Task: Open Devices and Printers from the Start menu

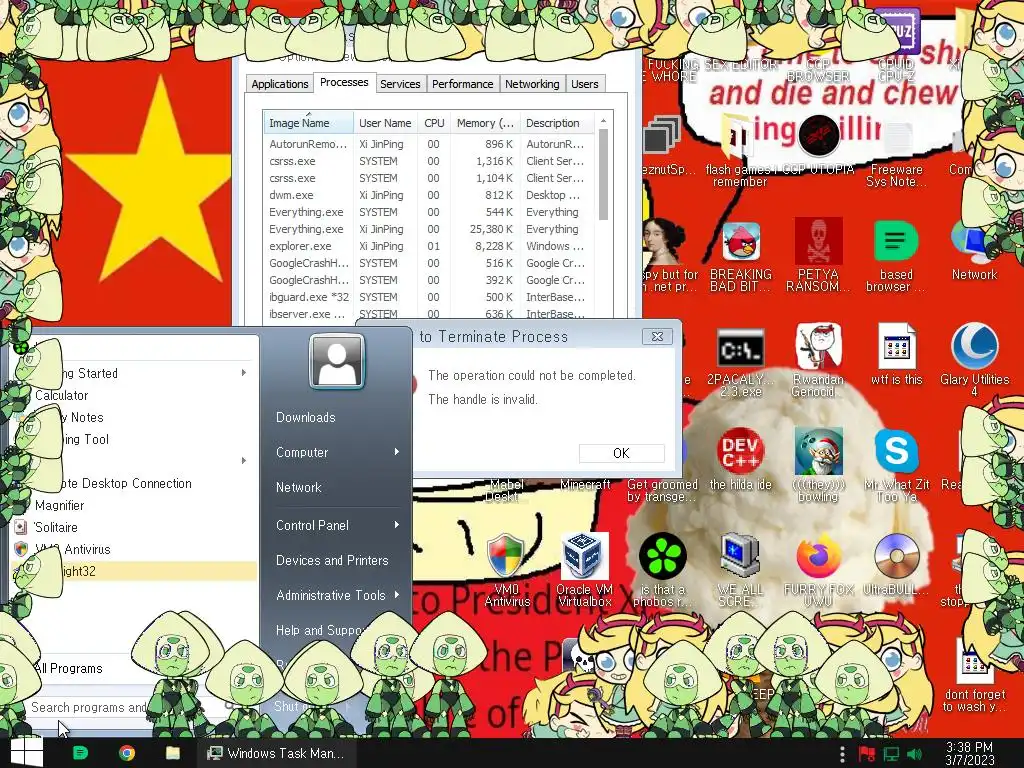Action: point(332,560)
